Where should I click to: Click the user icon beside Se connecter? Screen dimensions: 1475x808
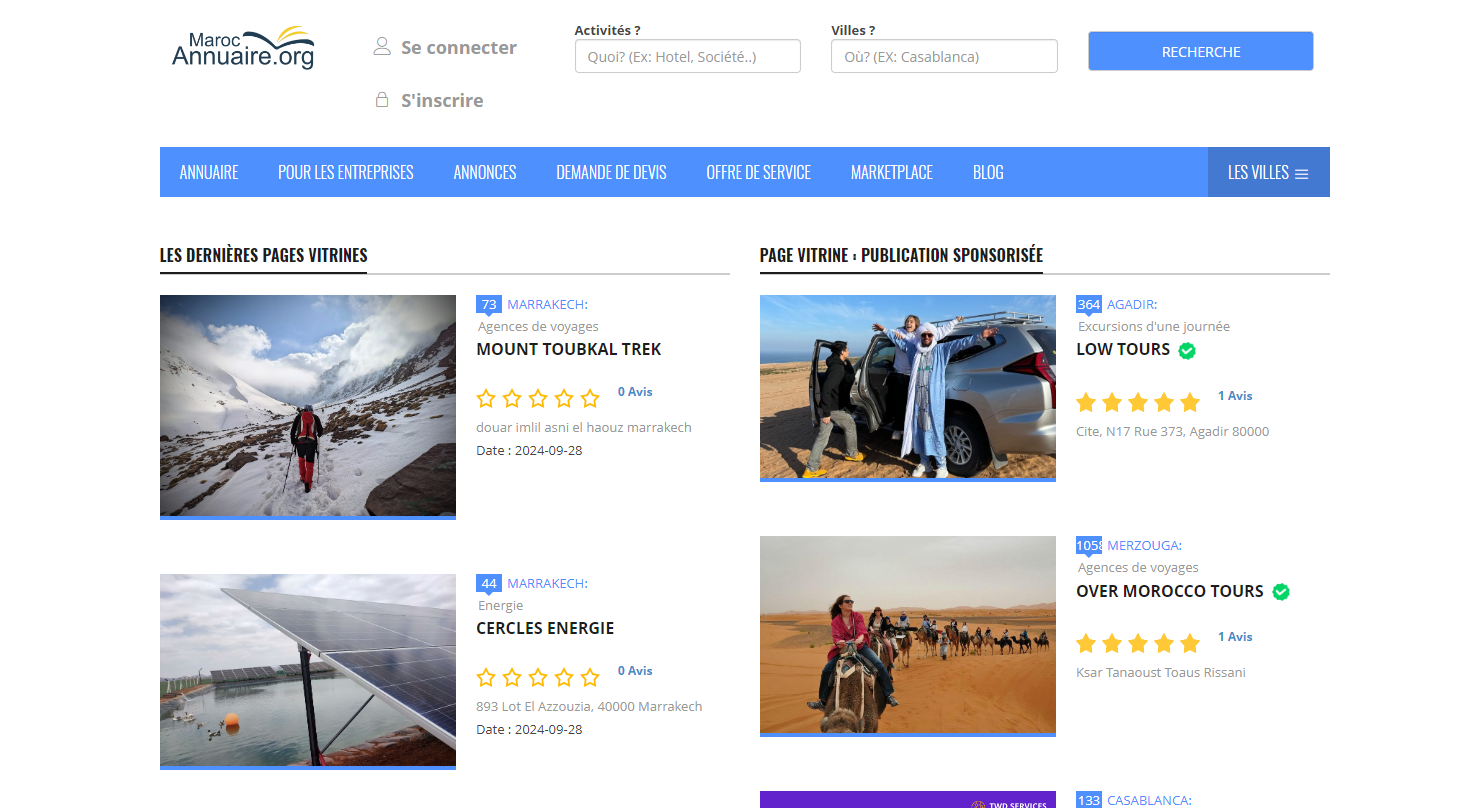click(x=382, y=47)
